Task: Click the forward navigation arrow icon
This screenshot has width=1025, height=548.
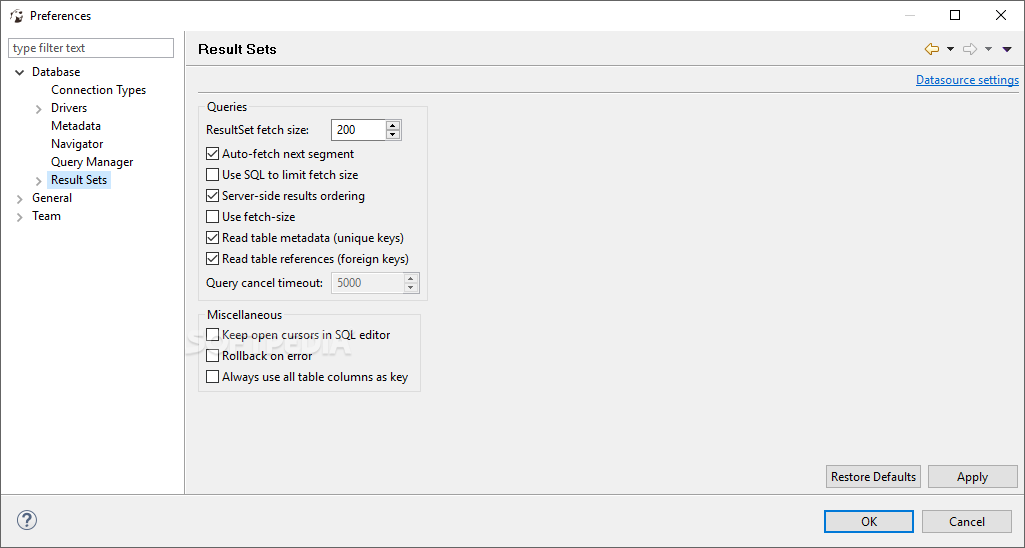Action: (969, 49)
